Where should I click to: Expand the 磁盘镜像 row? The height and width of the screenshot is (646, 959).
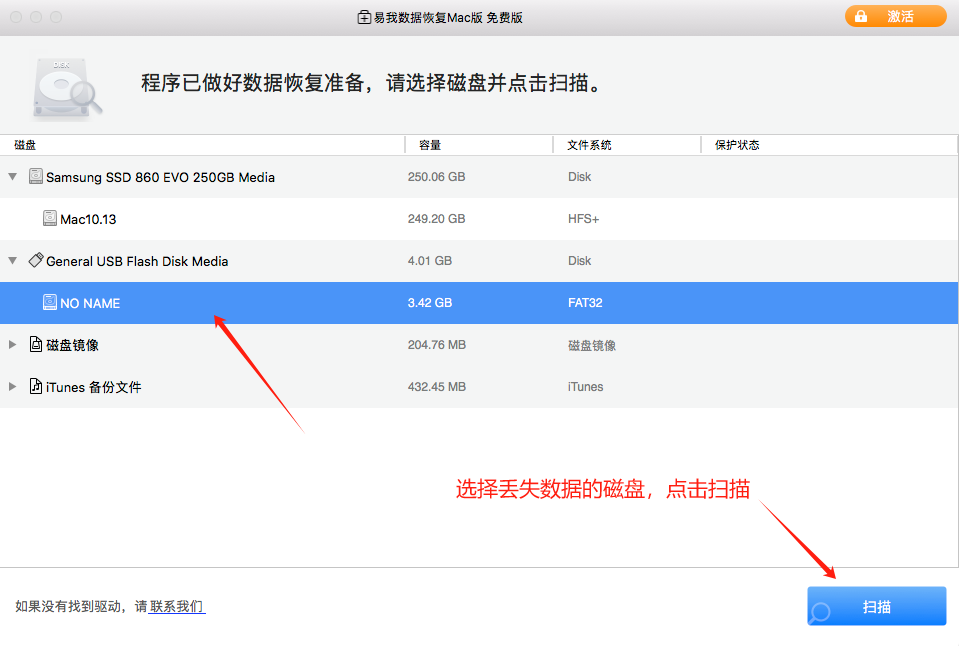pyautogui.click(x=13, y=345)
